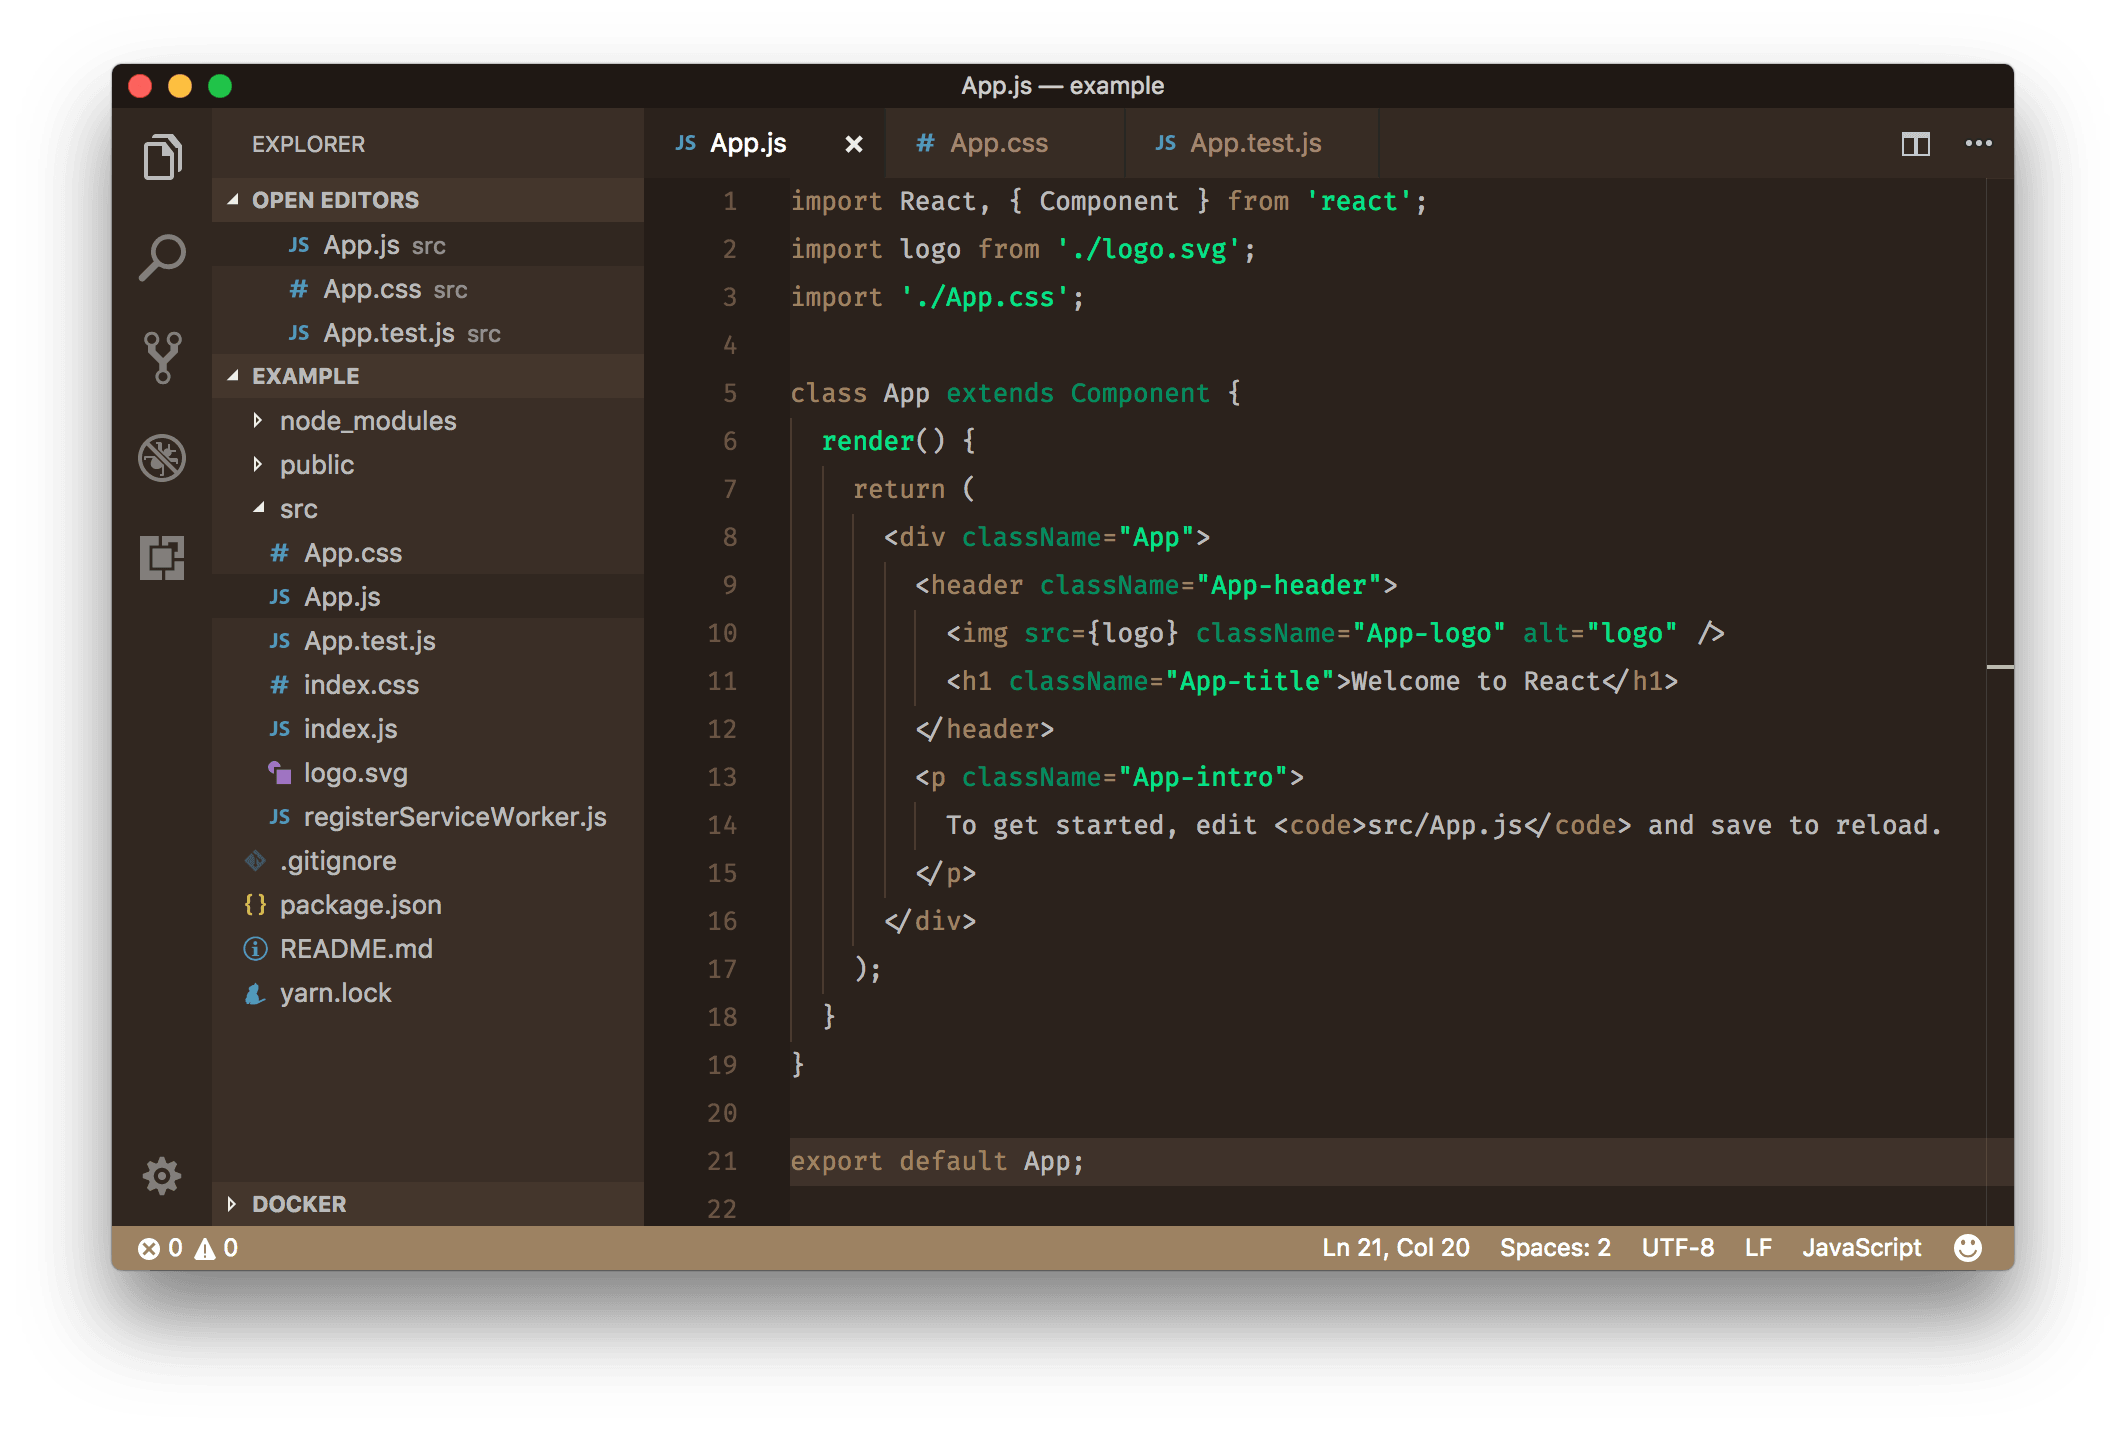This screenshot has height=1430, width=2126.
Task: Open the Extensions icon
Action: tap(163, 556)
